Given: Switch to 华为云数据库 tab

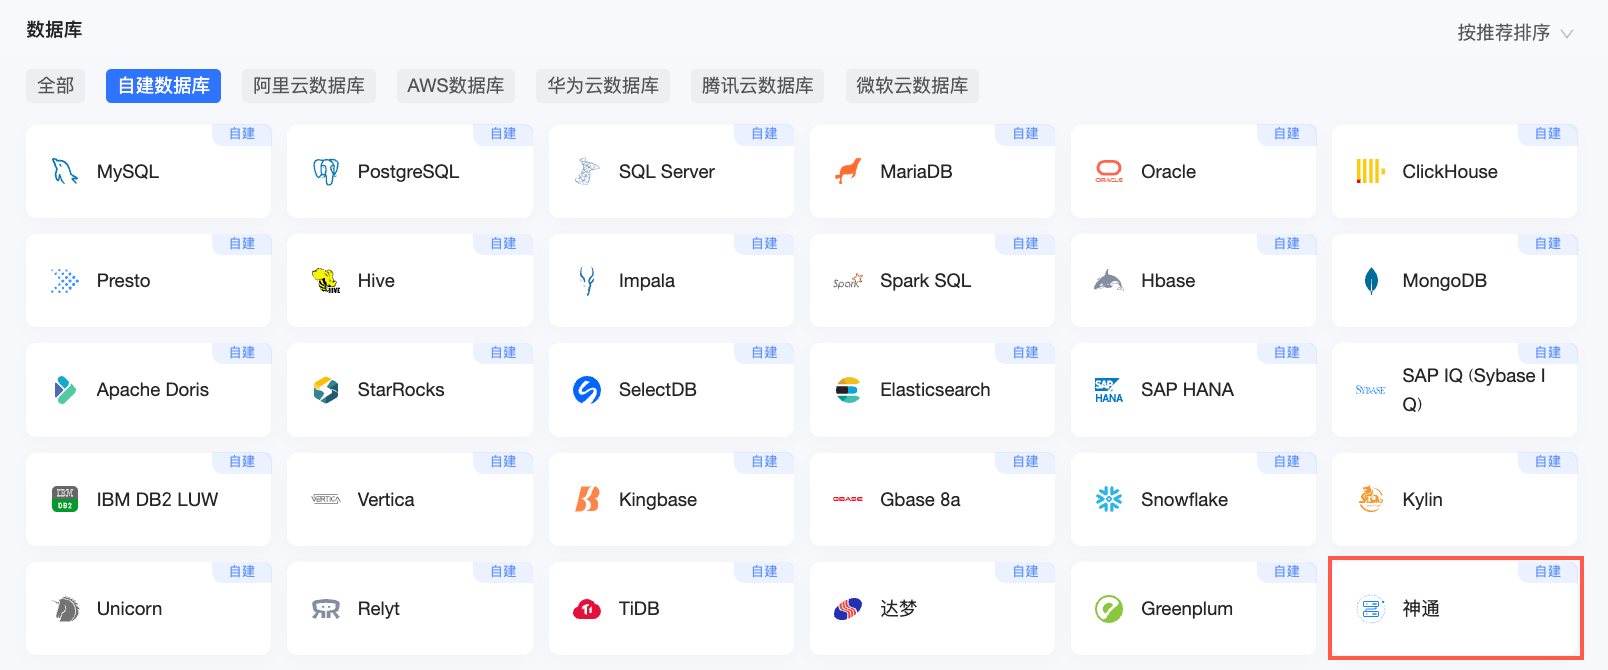Looking at the screenshot, I should tap(603, 86).
